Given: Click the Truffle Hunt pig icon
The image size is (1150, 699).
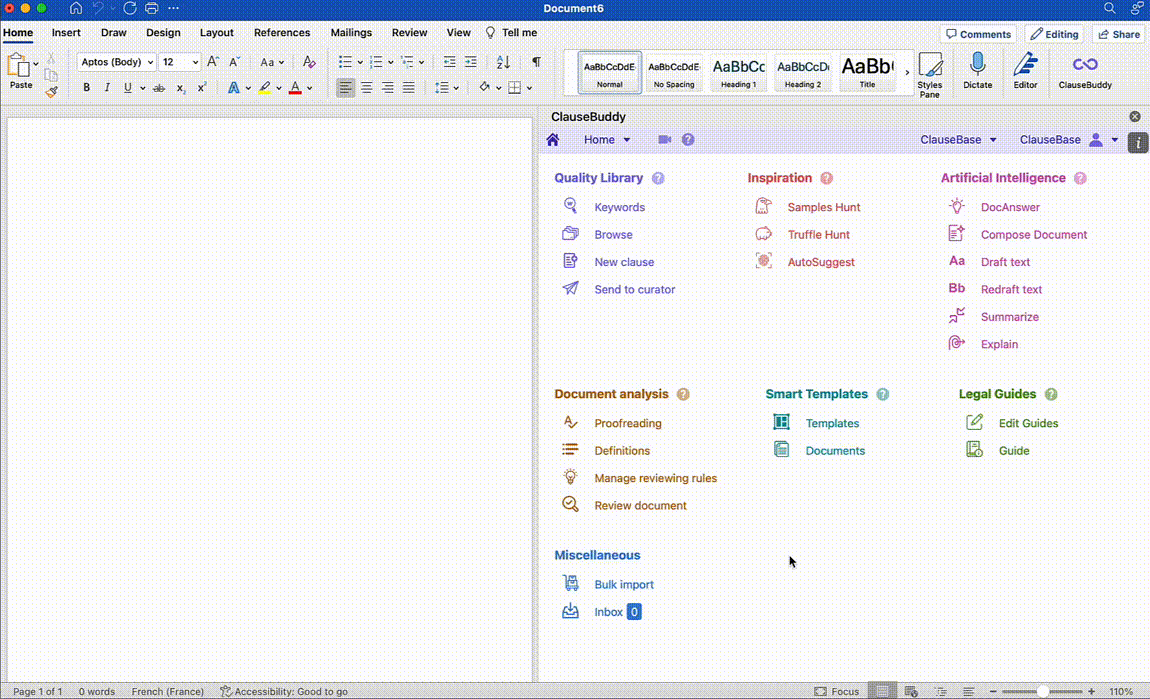Looking at the screenshot, I should 763,234.
